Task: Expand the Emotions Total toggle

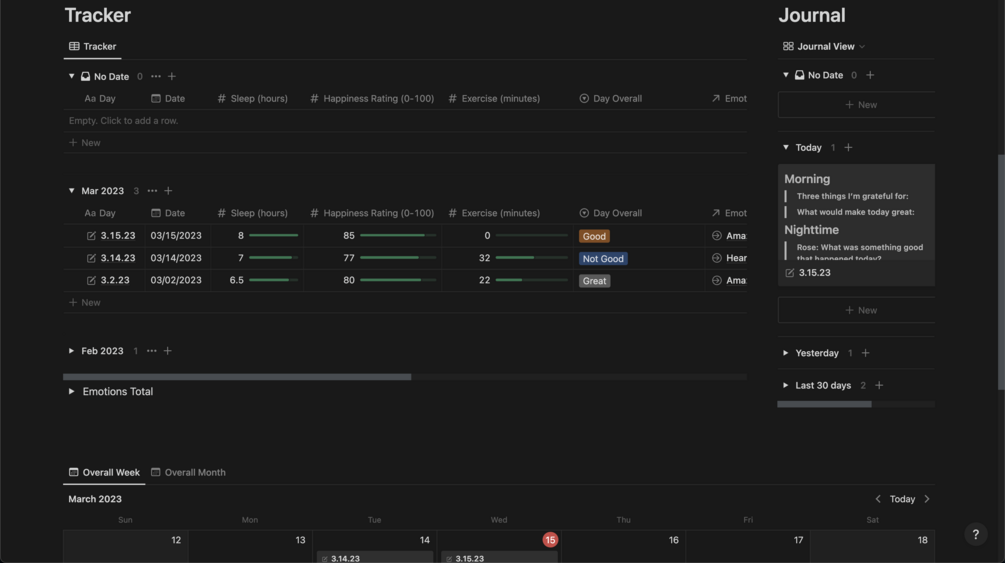Action: tap(71, 392)
